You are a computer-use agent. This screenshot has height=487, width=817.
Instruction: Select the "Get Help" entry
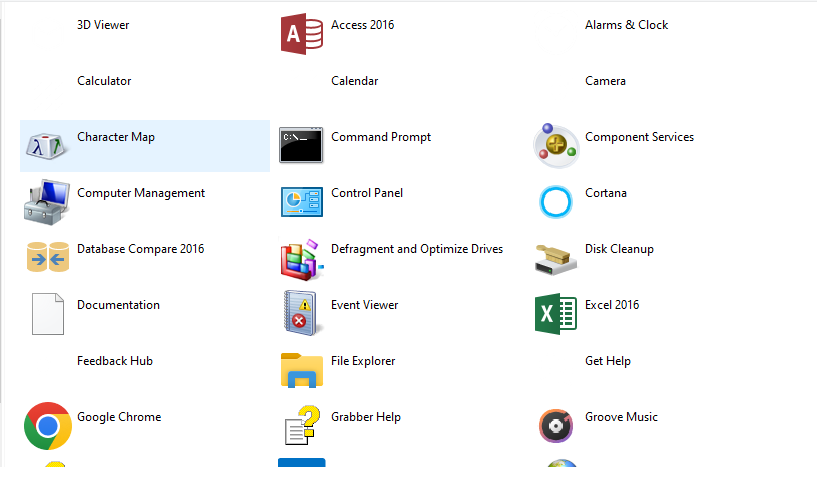coord(608,361)
